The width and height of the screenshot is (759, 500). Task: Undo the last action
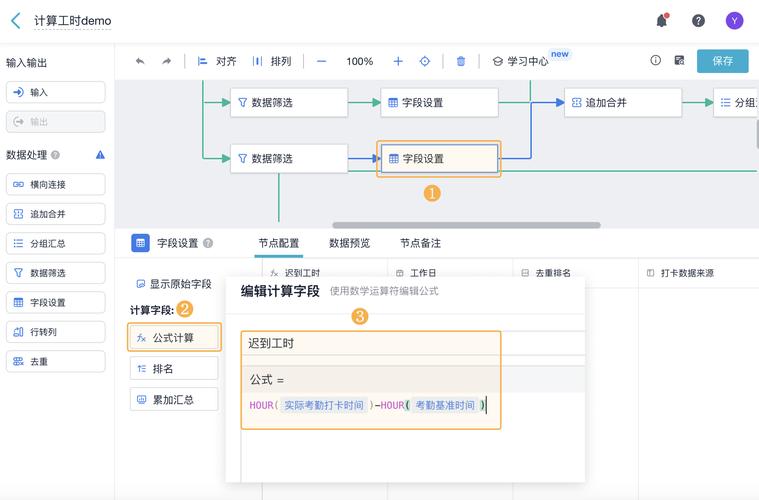point(140,61)
